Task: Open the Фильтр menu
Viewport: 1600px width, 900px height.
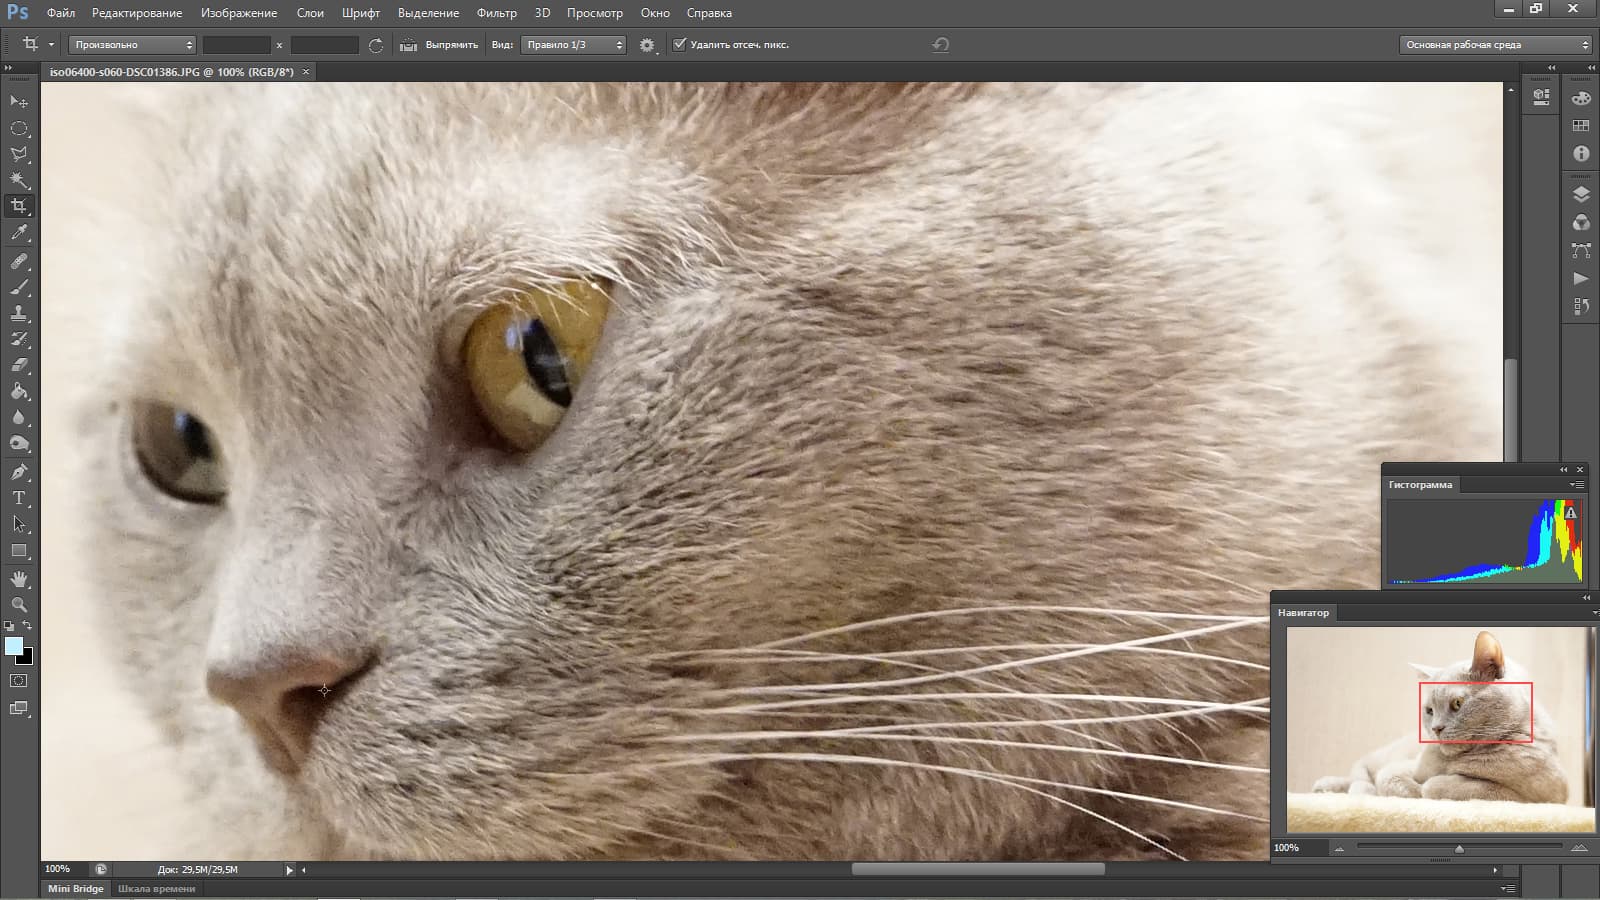Action: [x=496, y=13]
